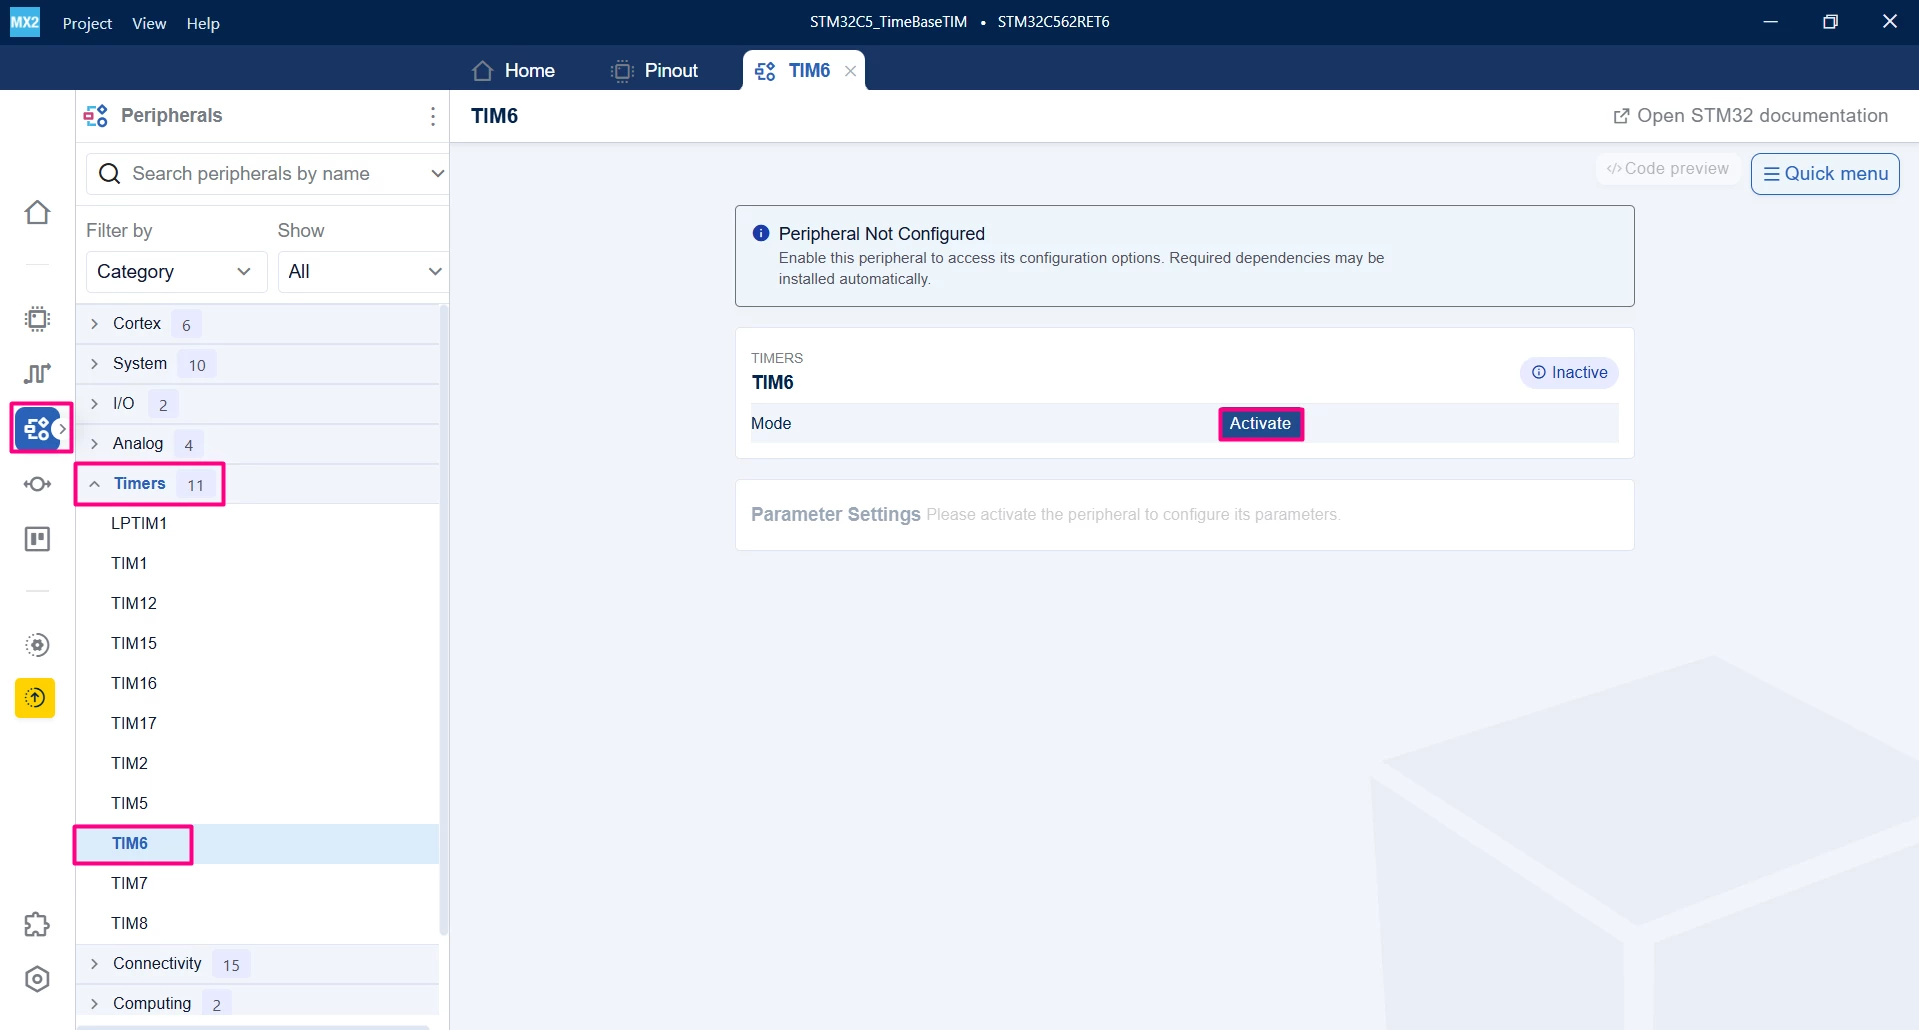Switch to the Pinout tab
The height and width of the screenshot is (1030, 1919).
(x=655, y=71)
